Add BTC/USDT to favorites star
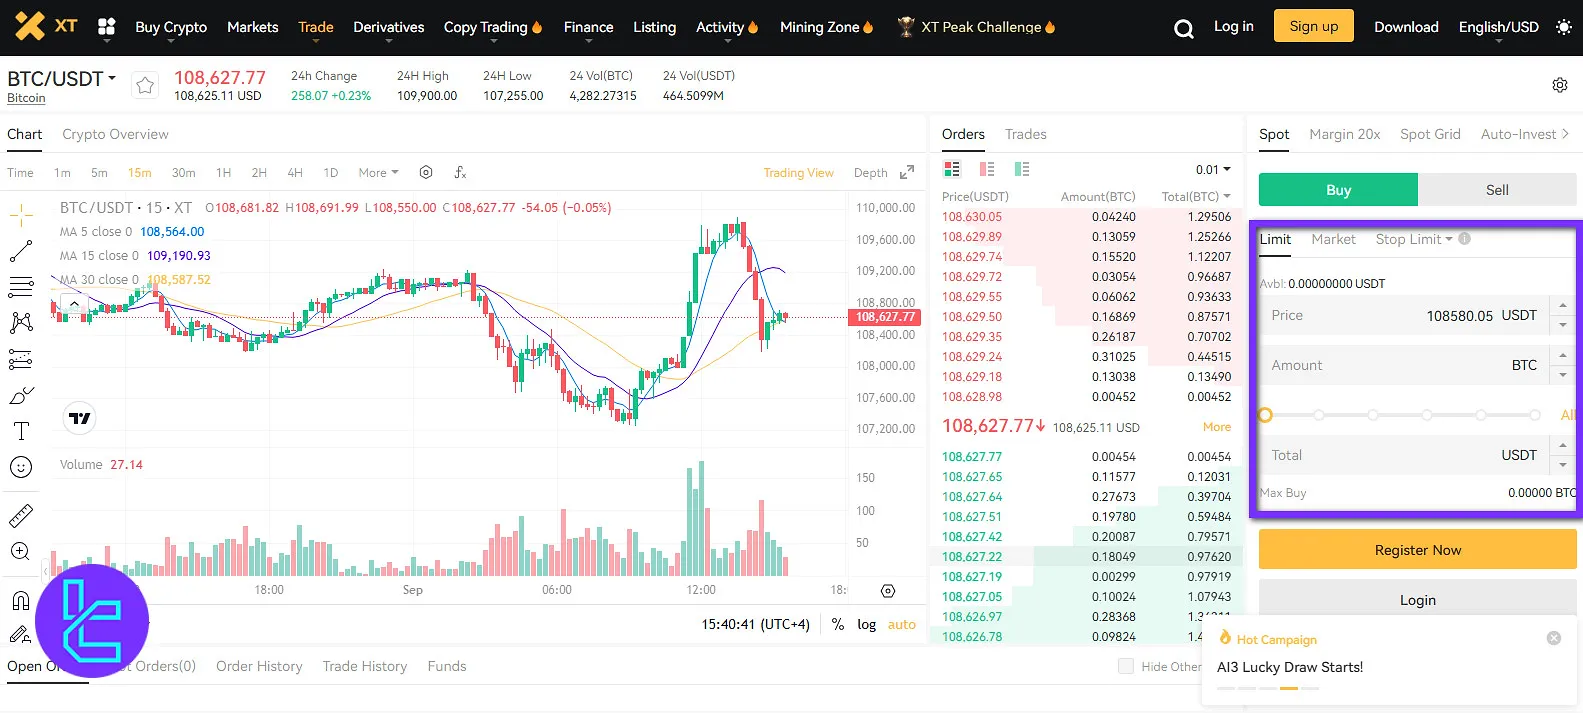Image resolution: width=1583 pixels, height=713 pixels. 145,85
